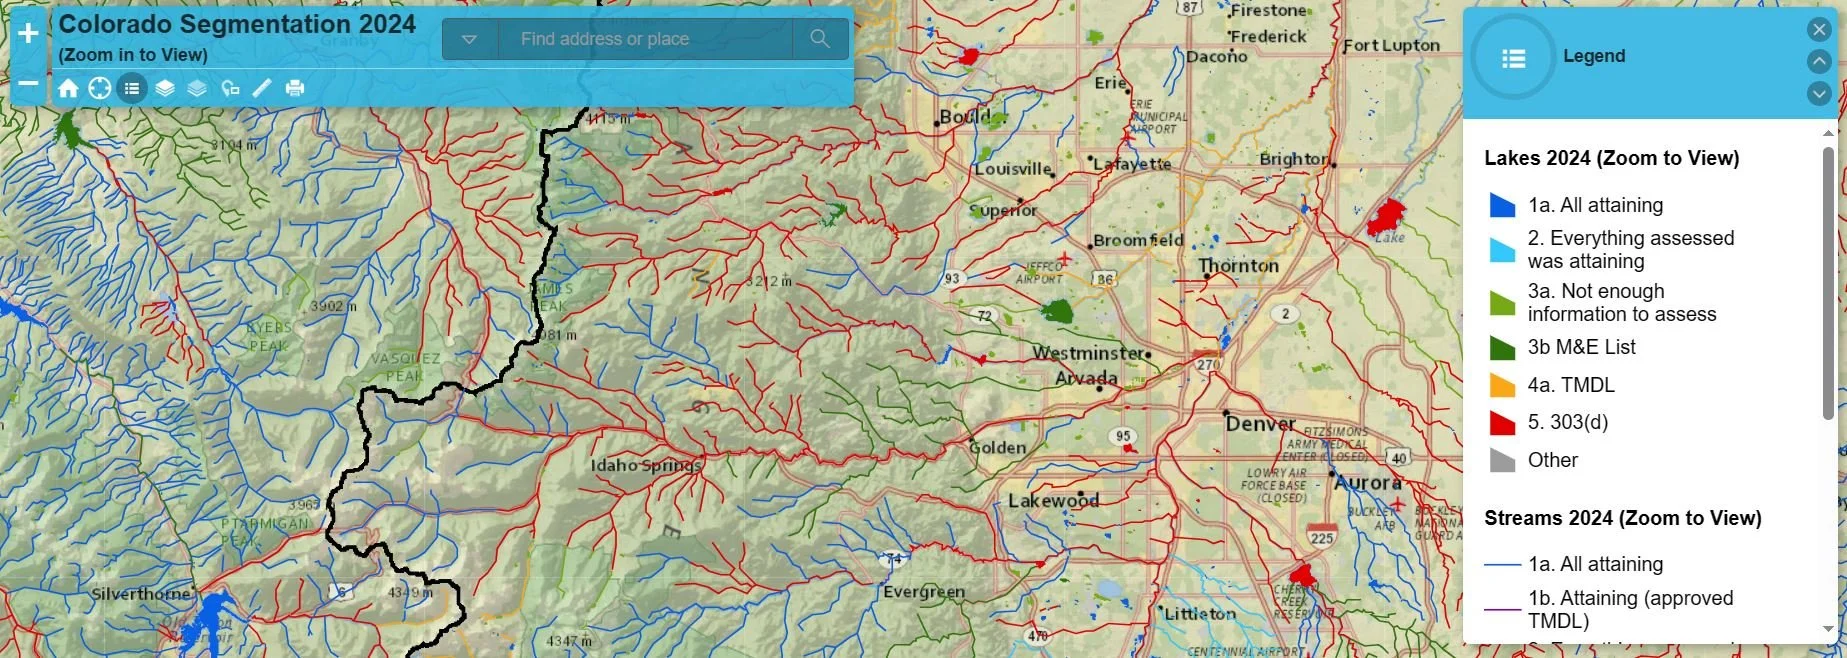Click the dark green 3b M&E List swatch
The height and width of the screenshot is (658, 1847).
[x=1502, y=347]
